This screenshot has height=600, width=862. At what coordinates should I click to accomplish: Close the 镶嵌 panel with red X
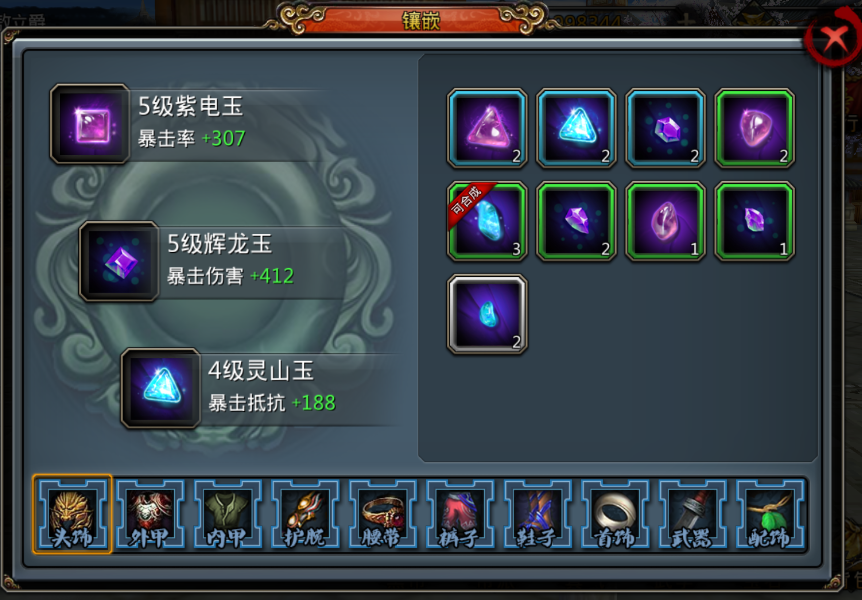click(834, 38)
